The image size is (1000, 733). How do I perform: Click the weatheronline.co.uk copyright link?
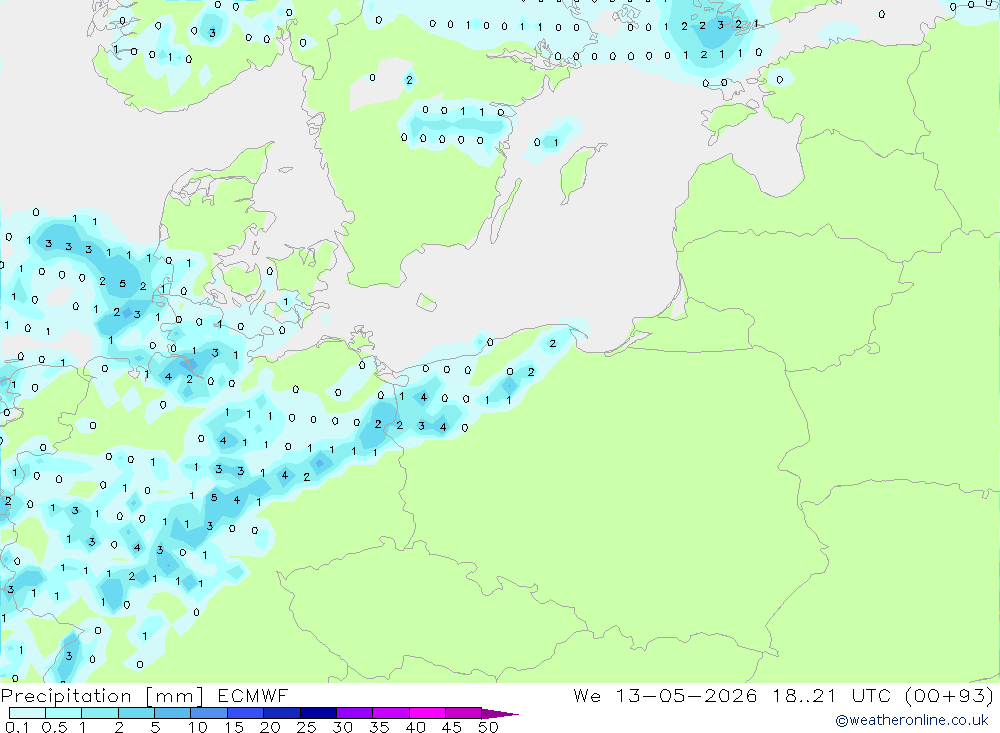click(911, 720)
